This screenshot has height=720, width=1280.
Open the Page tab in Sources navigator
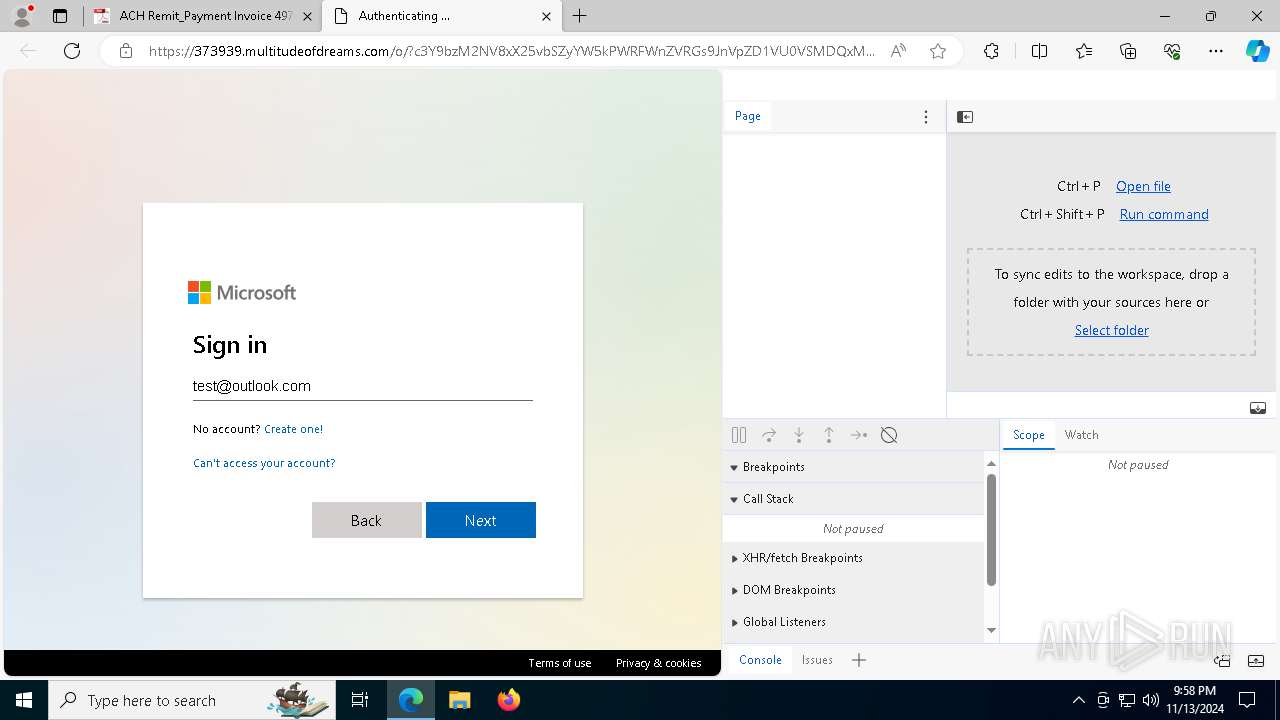click(748, 117)
